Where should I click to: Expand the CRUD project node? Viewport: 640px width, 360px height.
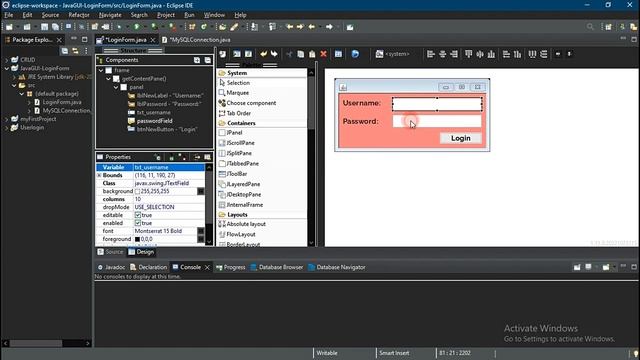pyautogui.click(x=7, y=60)
